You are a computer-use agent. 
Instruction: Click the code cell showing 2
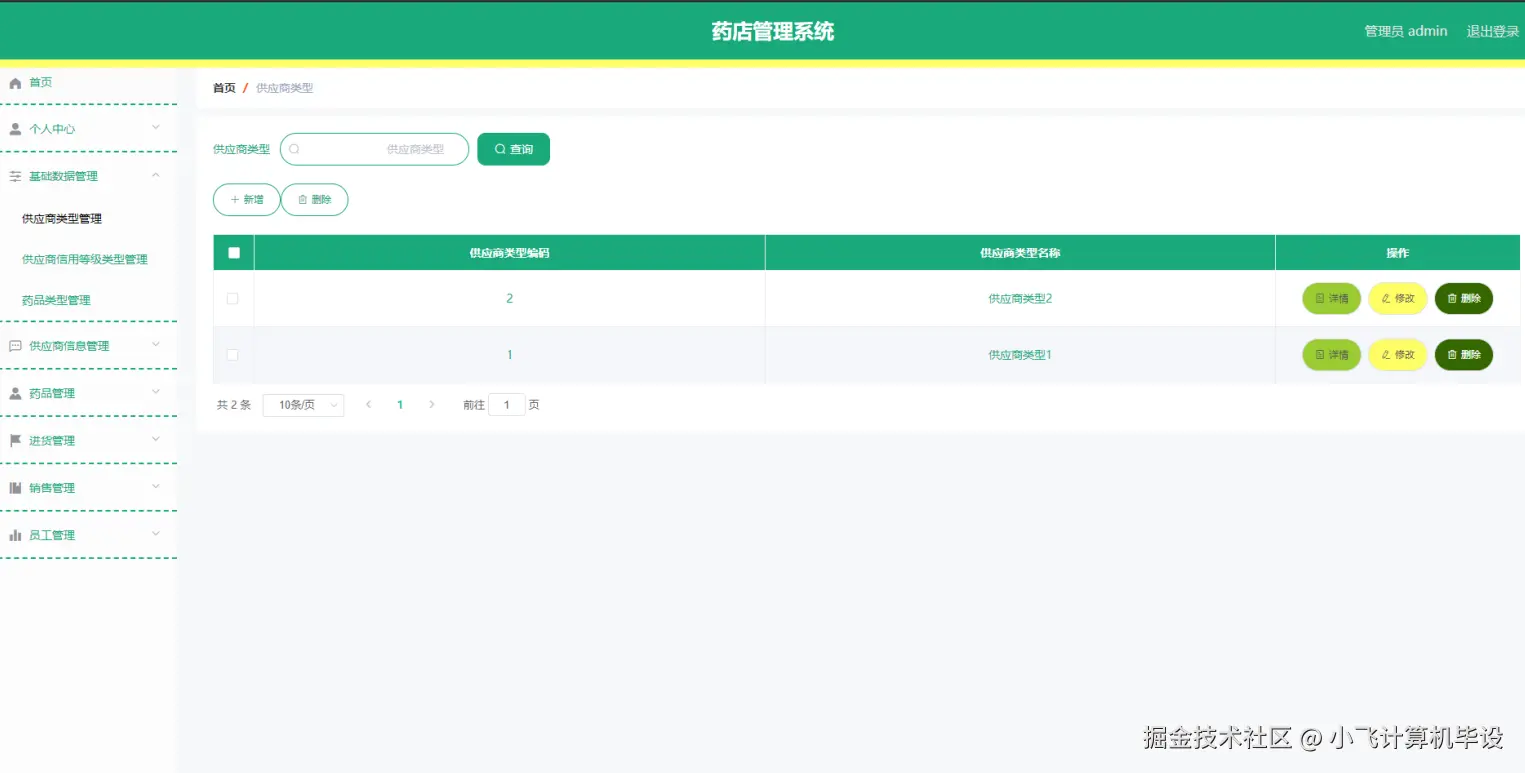tap(509, 299)
